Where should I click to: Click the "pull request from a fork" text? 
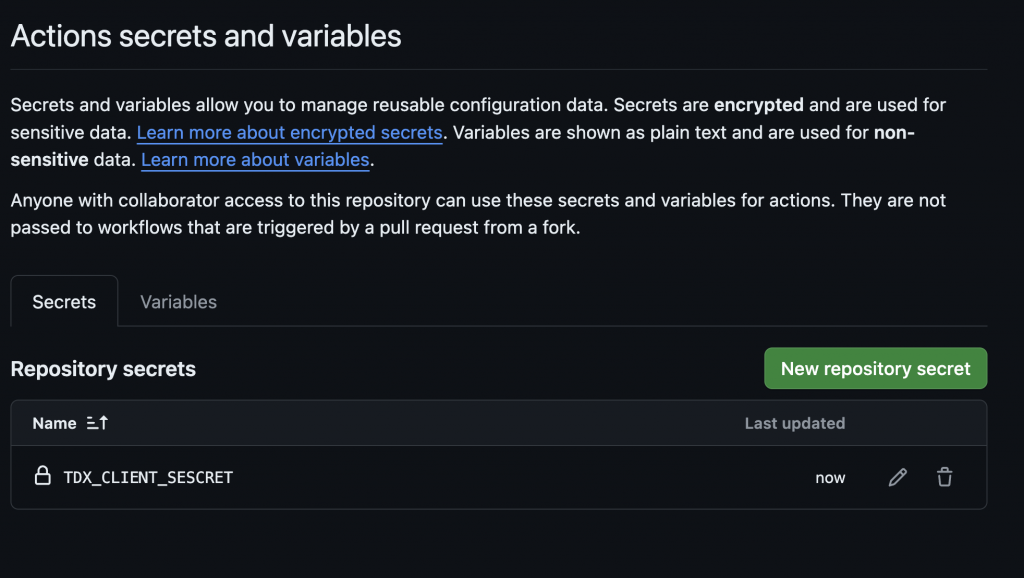click(480, 228)
